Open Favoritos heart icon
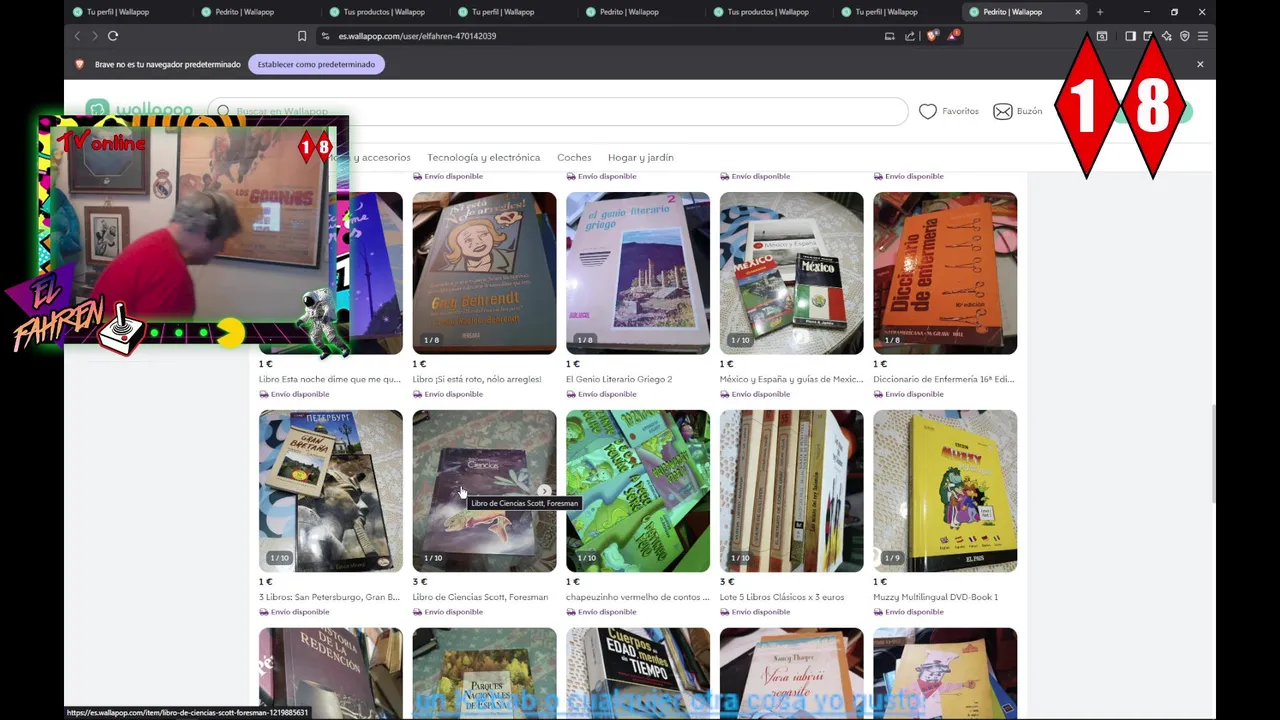Screen dimensions: 1280x720 pos(928,111)
